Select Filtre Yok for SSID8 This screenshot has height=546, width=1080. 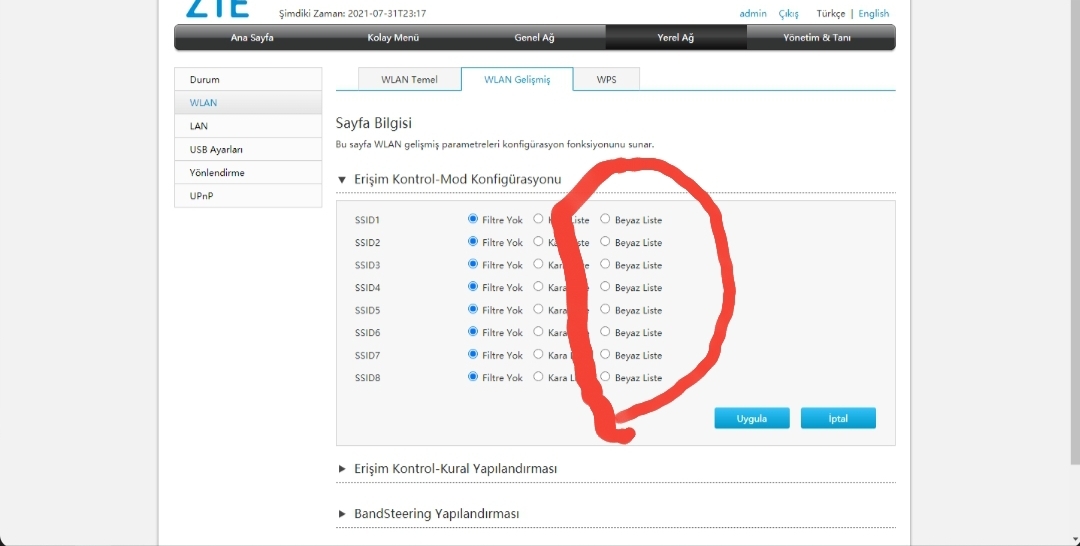pyautogui.click(x=472, y=377)
